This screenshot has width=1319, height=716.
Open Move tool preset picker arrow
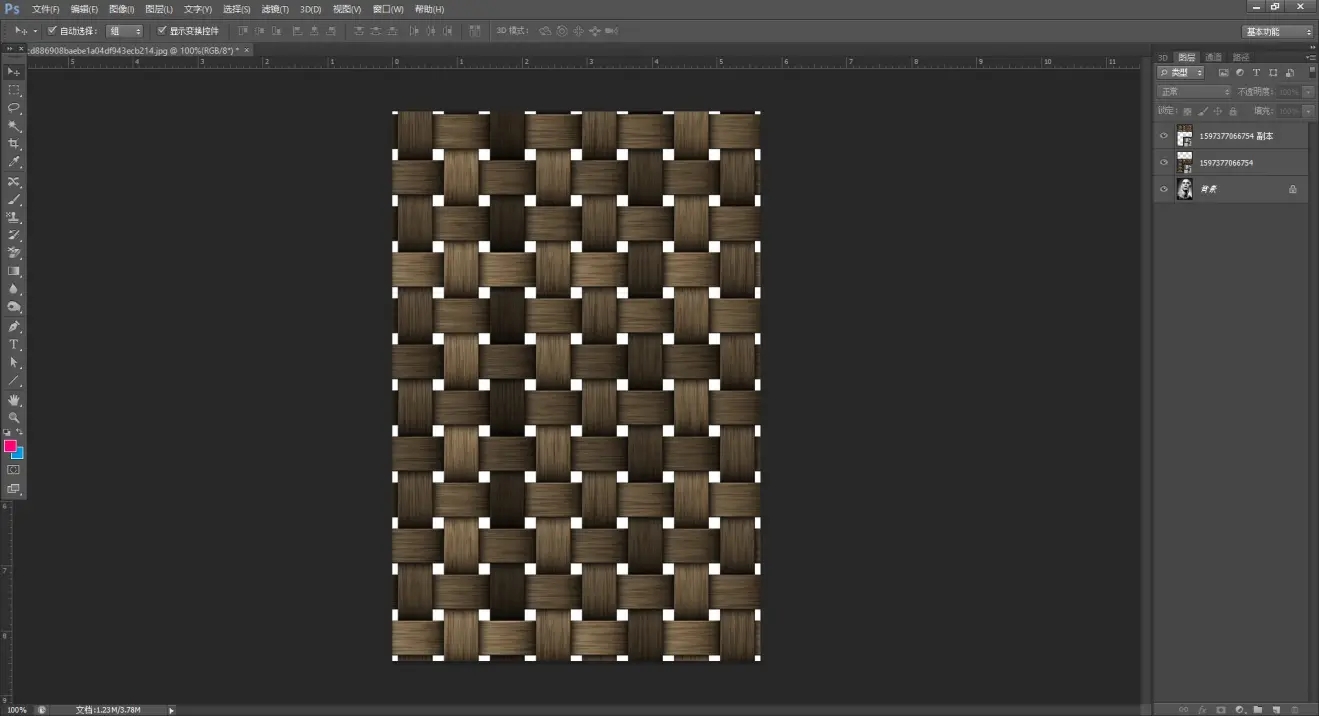[35, 31]
